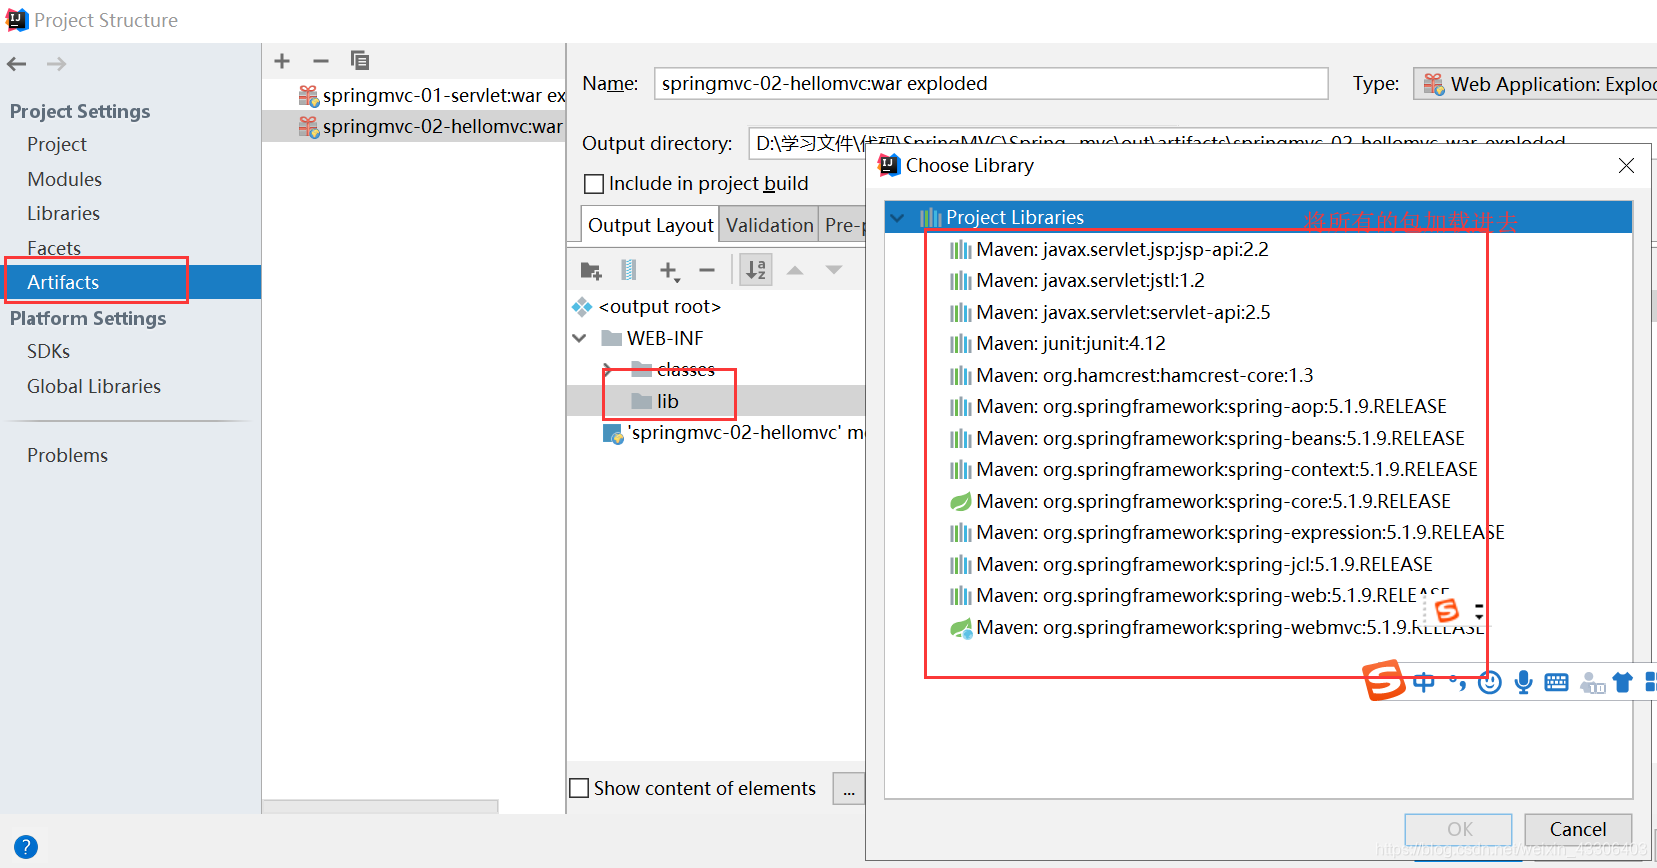Toggle Chinese input mode in IME bar
1657x868 pixels.
[x=1424, y=682]
